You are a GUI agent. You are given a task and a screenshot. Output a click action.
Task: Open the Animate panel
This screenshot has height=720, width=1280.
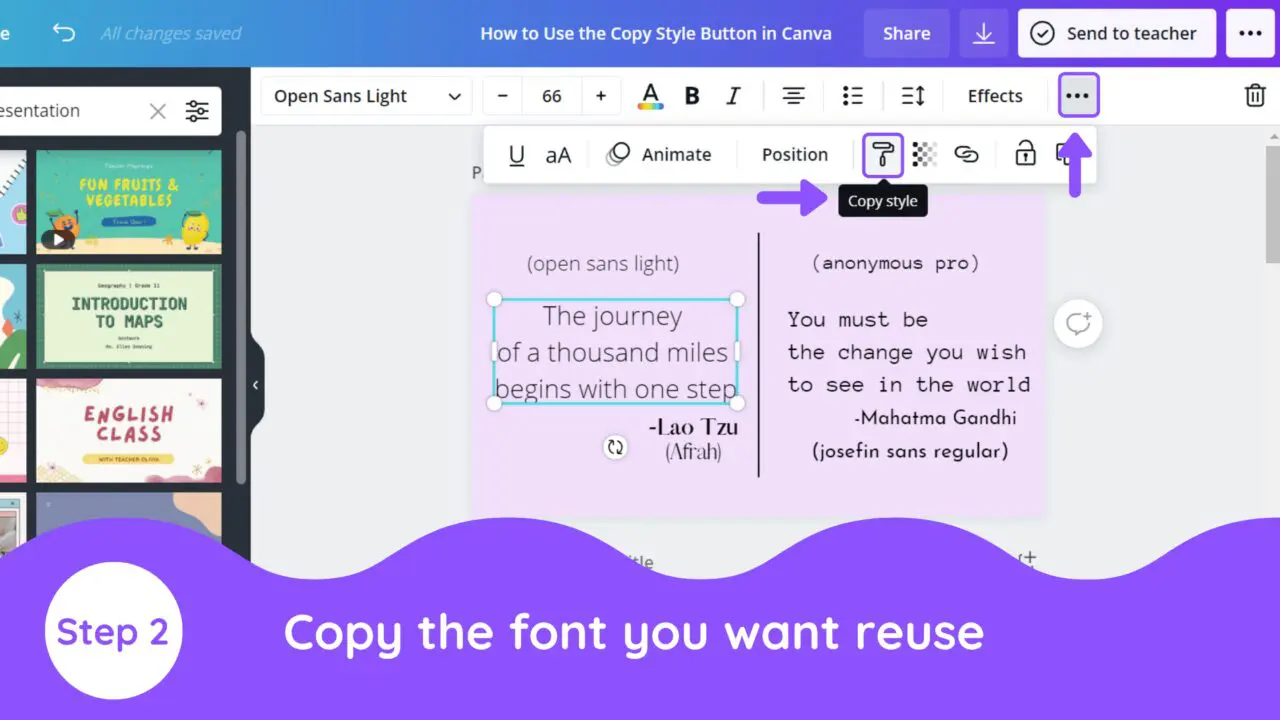point(660,154)
